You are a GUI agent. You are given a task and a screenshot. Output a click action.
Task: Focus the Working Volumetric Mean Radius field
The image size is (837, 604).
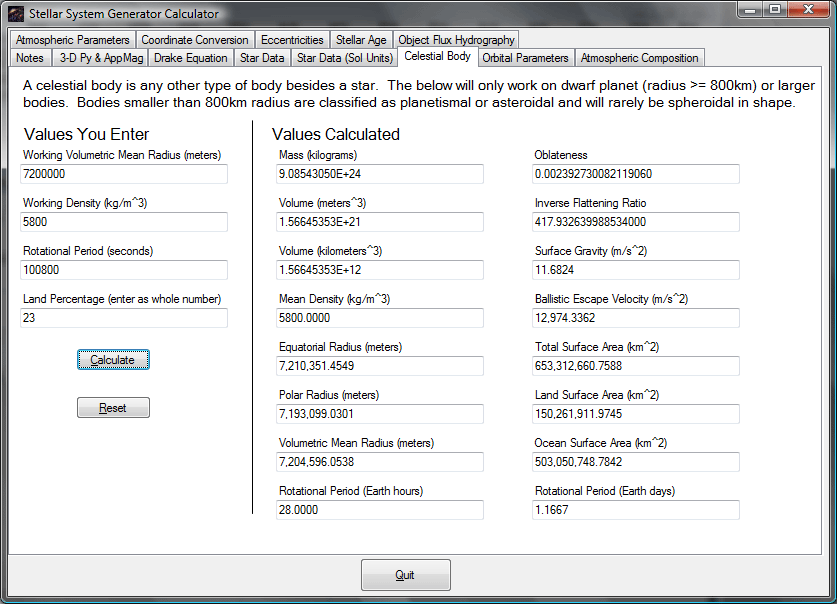coord(124,174)
